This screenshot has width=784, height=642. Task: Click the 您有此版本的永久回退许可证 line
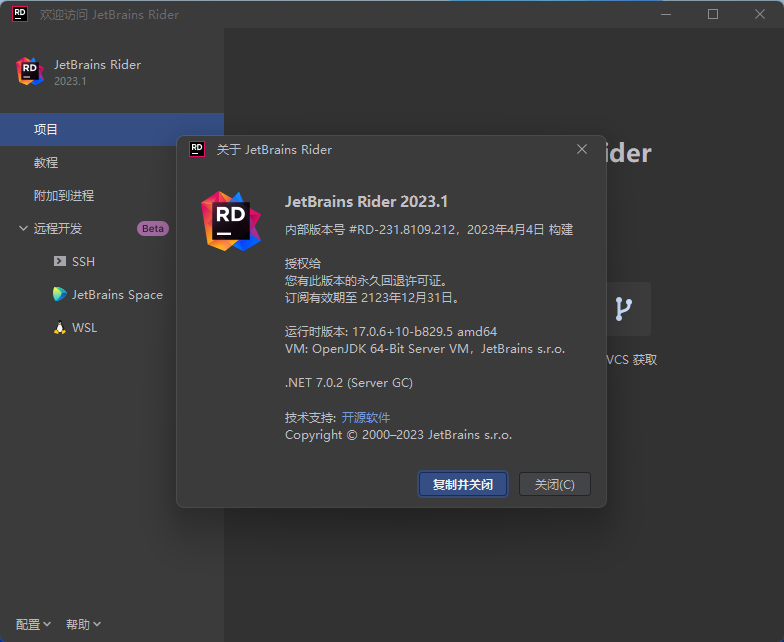(x=366, y=280)
